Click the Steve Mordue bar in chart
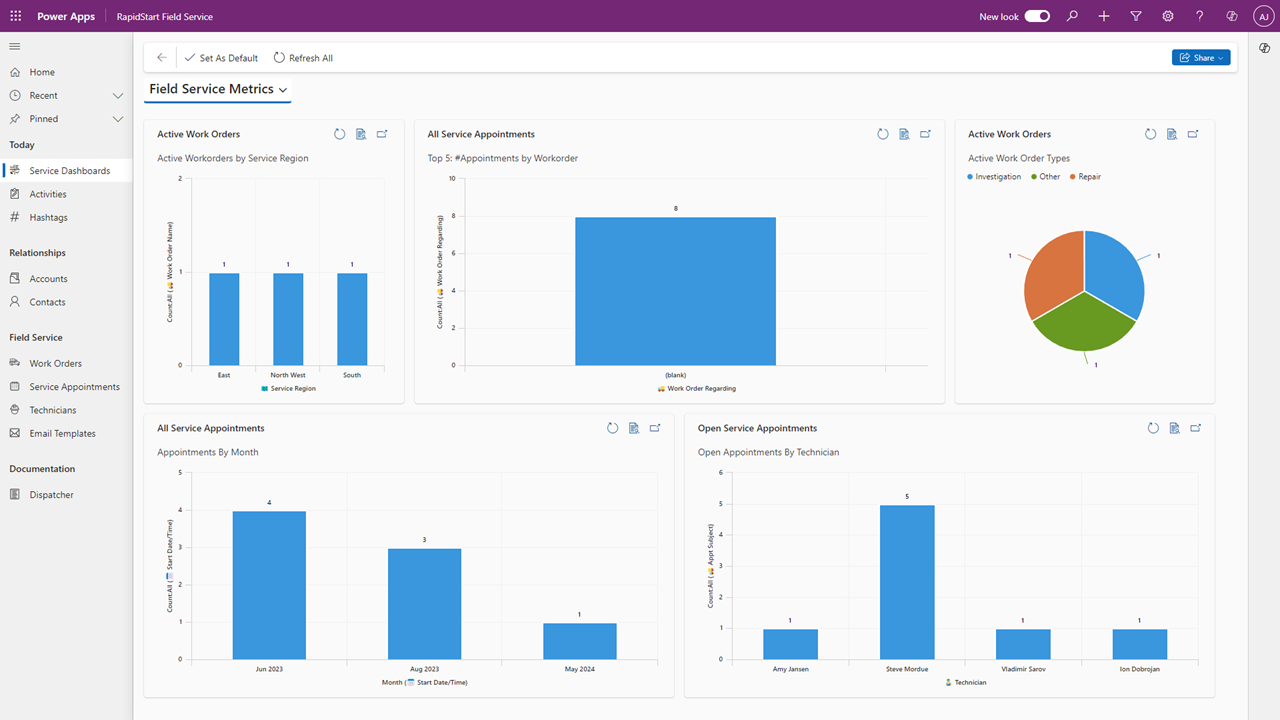This screenshot has height=720, width=1280. pyautogui.click(x=907, y=582)
